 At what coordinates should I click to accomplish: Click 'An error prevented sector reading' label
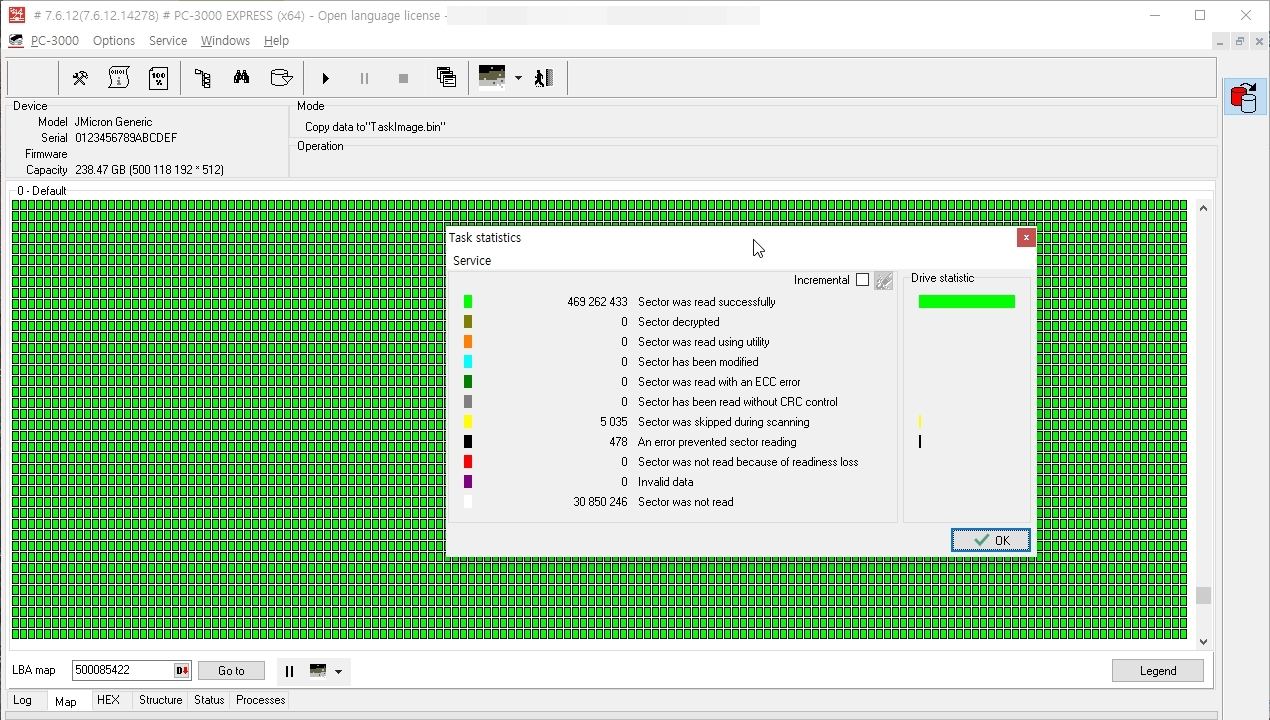[x=717, y=442]
